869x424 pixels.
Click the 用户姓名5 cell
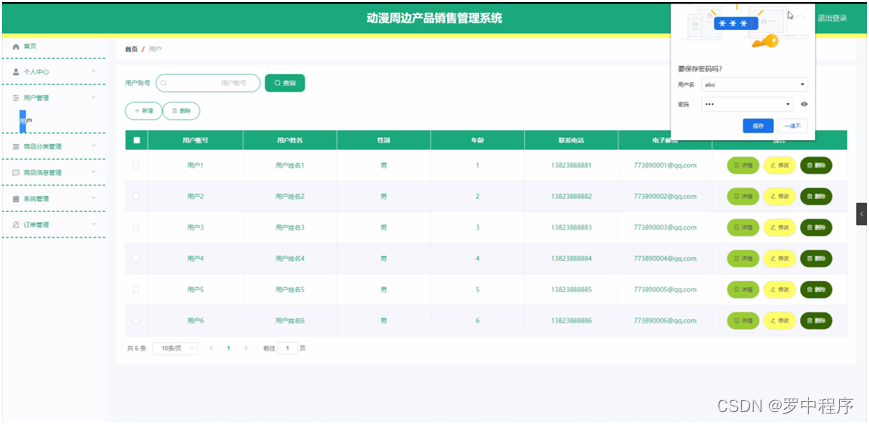pyautogui.click(x=290, y=289)
